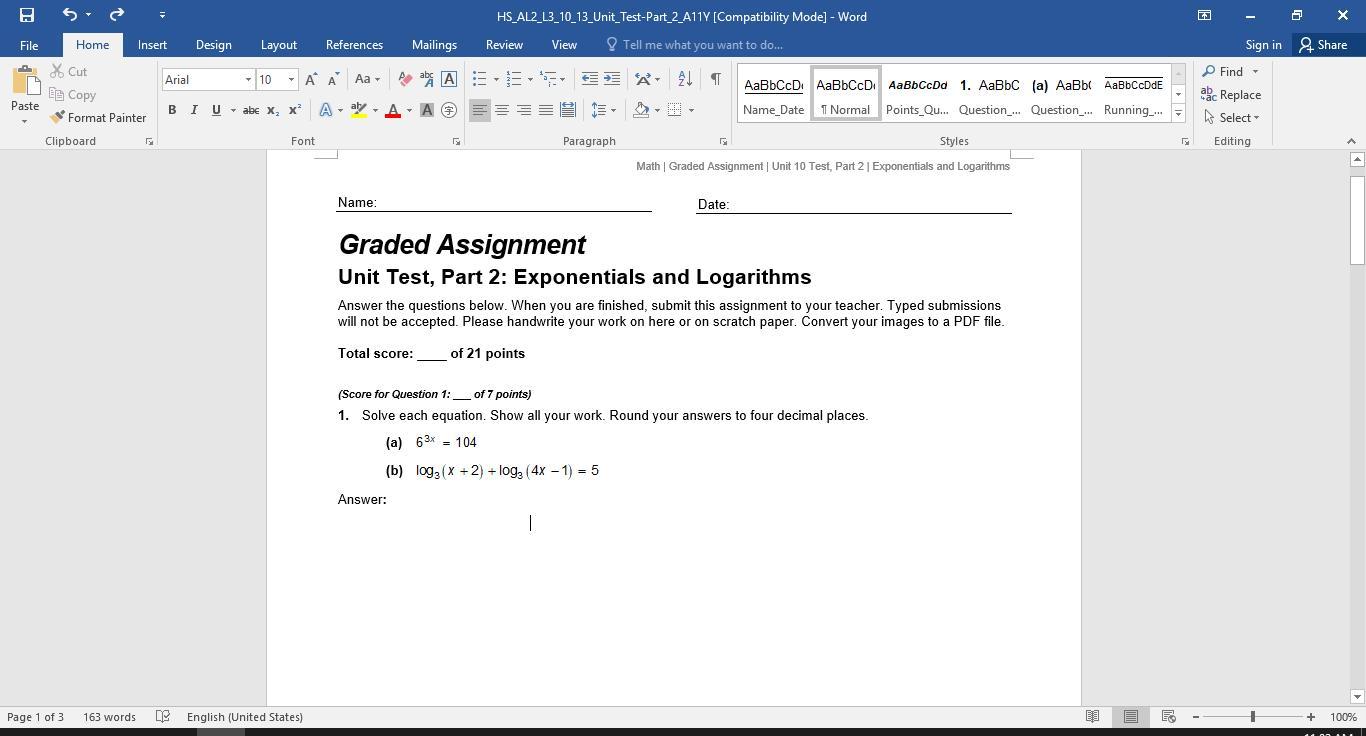Switch to the Insert tab
Viewport: 1366px width, 736px height.
[152, 45]
